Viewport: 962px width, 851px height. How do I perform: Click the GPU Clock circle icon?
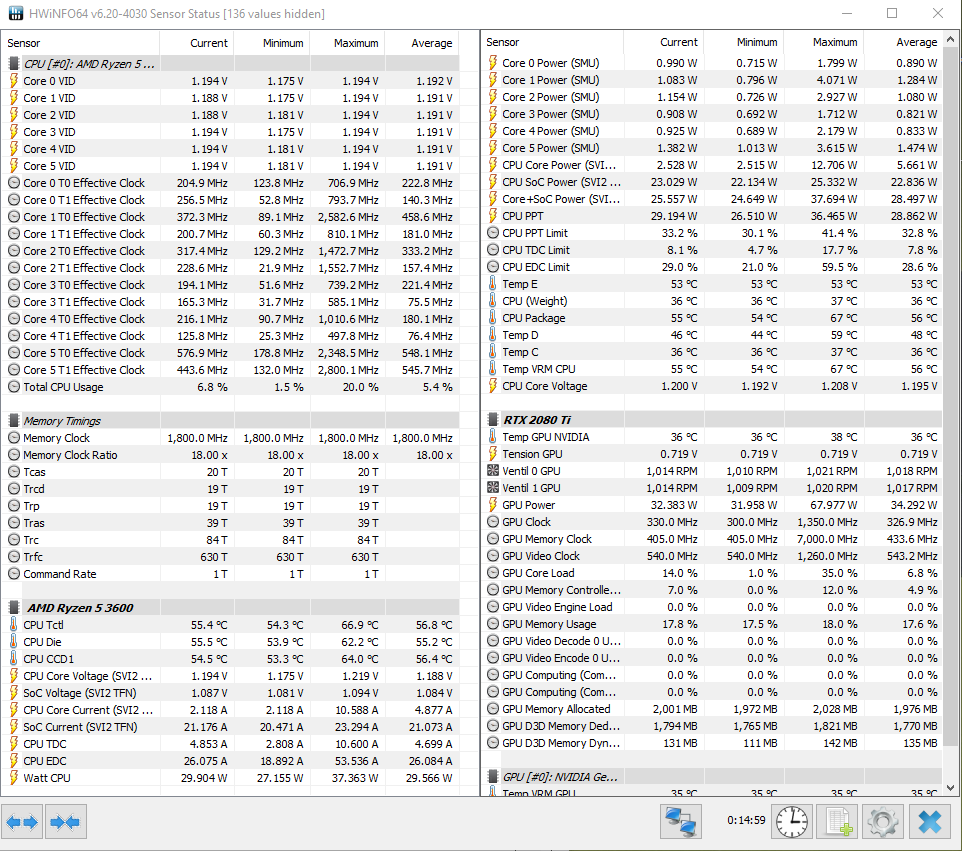(493, 522)
